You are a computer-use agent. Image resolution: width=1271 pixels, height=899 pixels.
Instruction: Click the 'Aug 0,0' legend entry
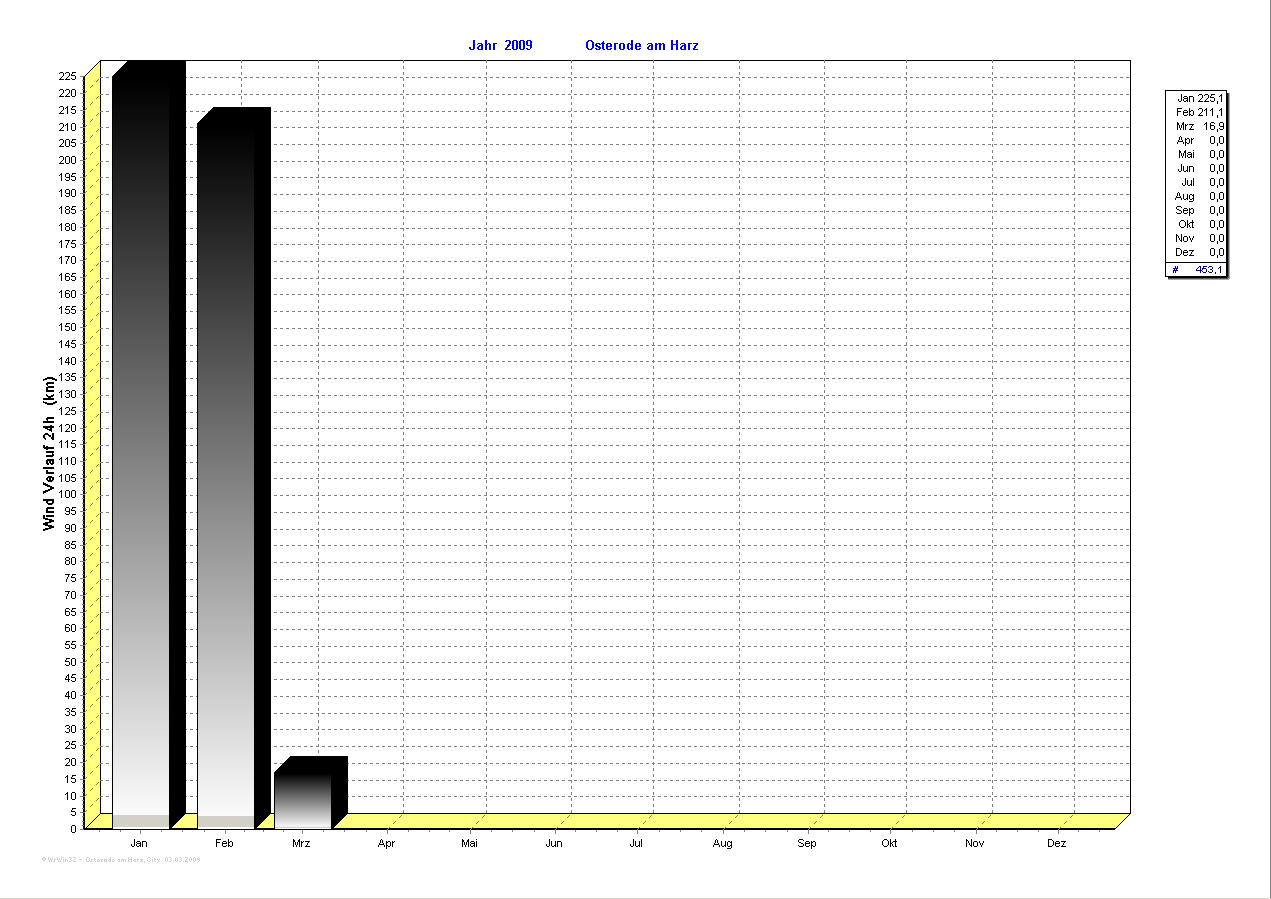pos(1197,196)
